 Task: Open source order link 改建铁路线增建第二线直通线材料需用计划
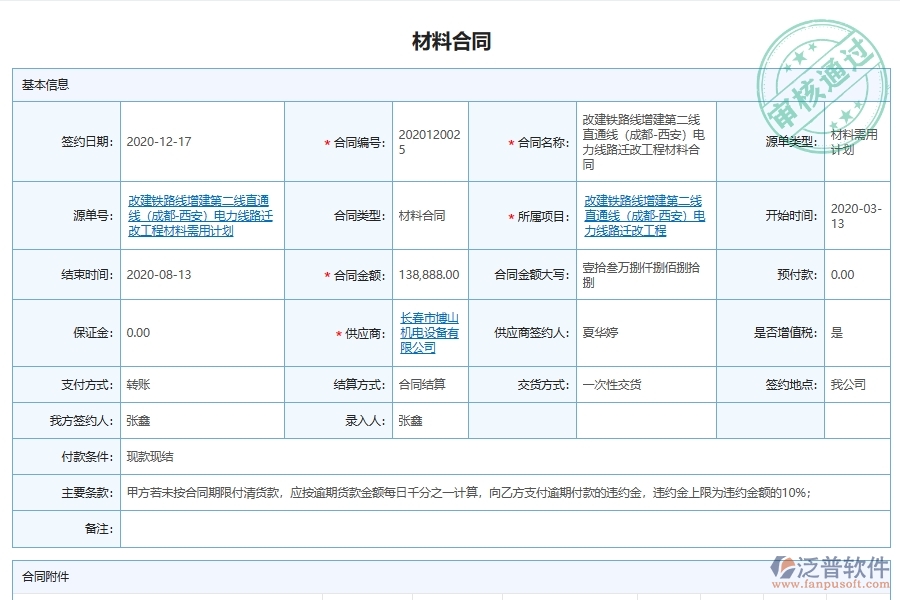coord(200,216)
